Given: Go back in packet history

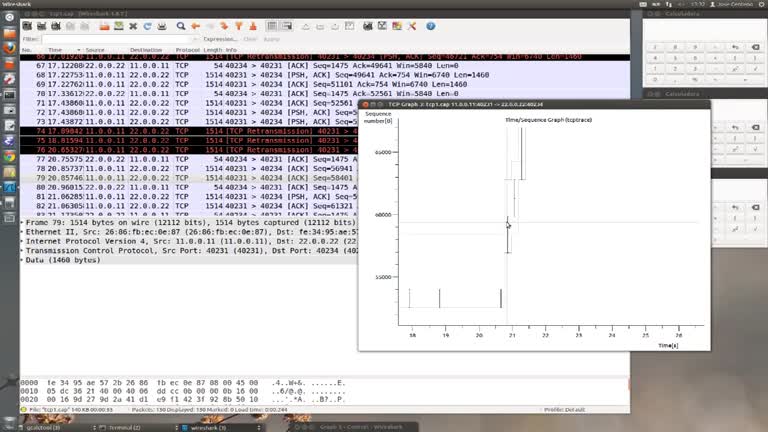Looking at the screenshot, I should (x=195, y=26).
